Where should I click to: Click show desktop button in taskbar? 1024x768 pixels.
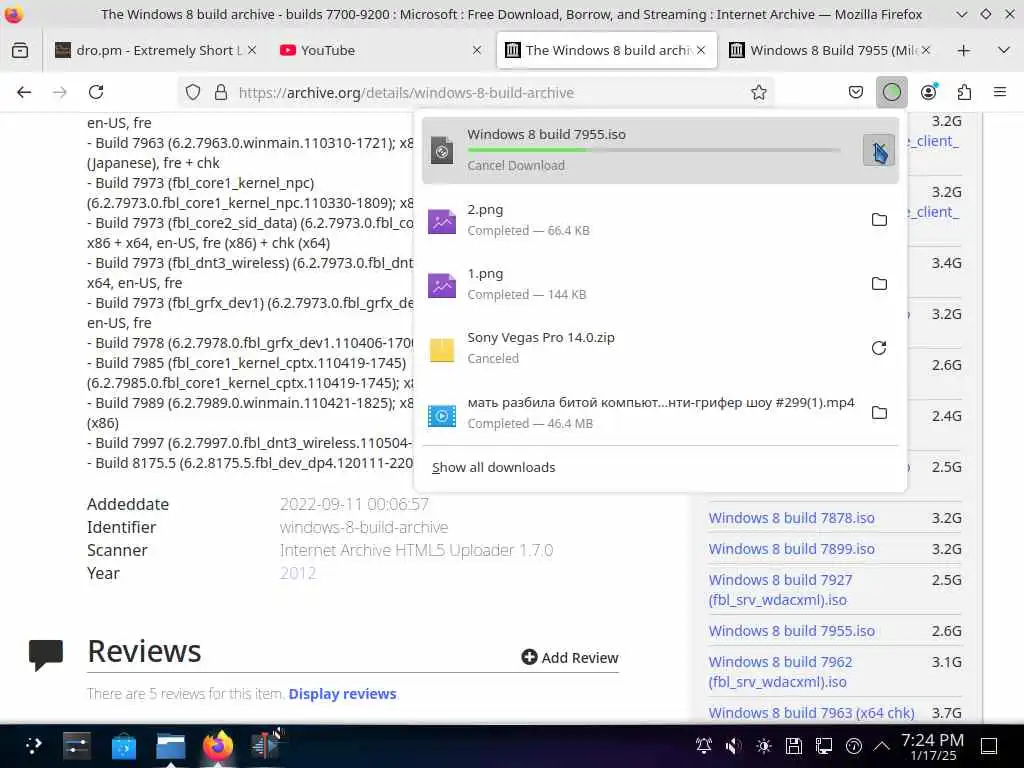point(989,746)
